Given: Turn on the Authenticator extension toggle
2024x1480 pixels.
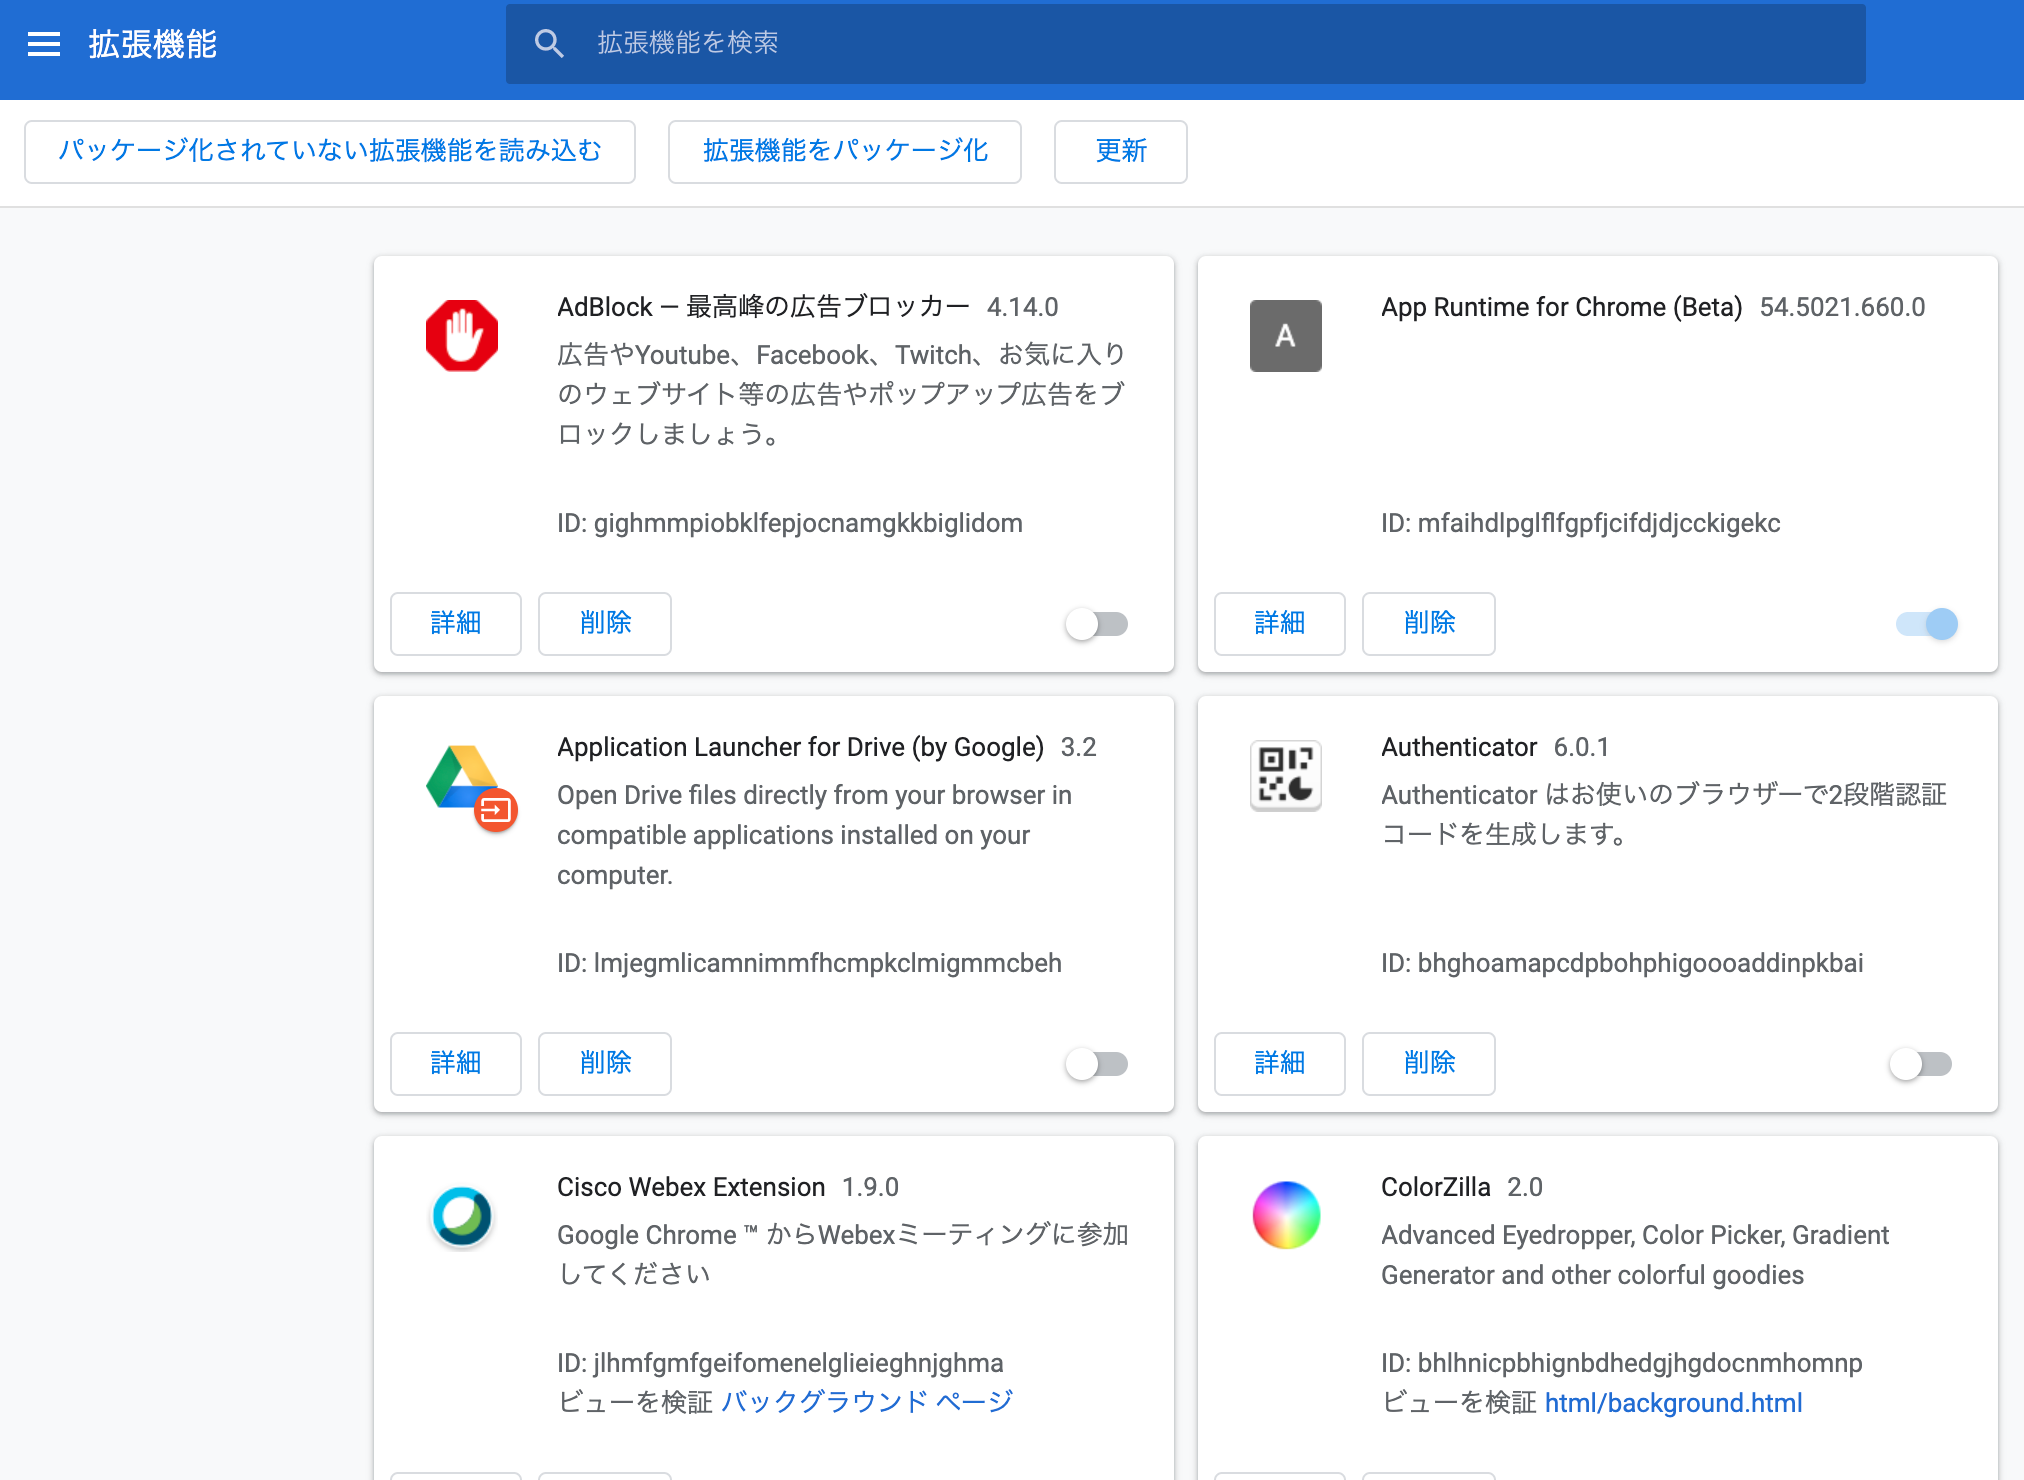Looking at the screenshot, I should coord(1920,1064).
